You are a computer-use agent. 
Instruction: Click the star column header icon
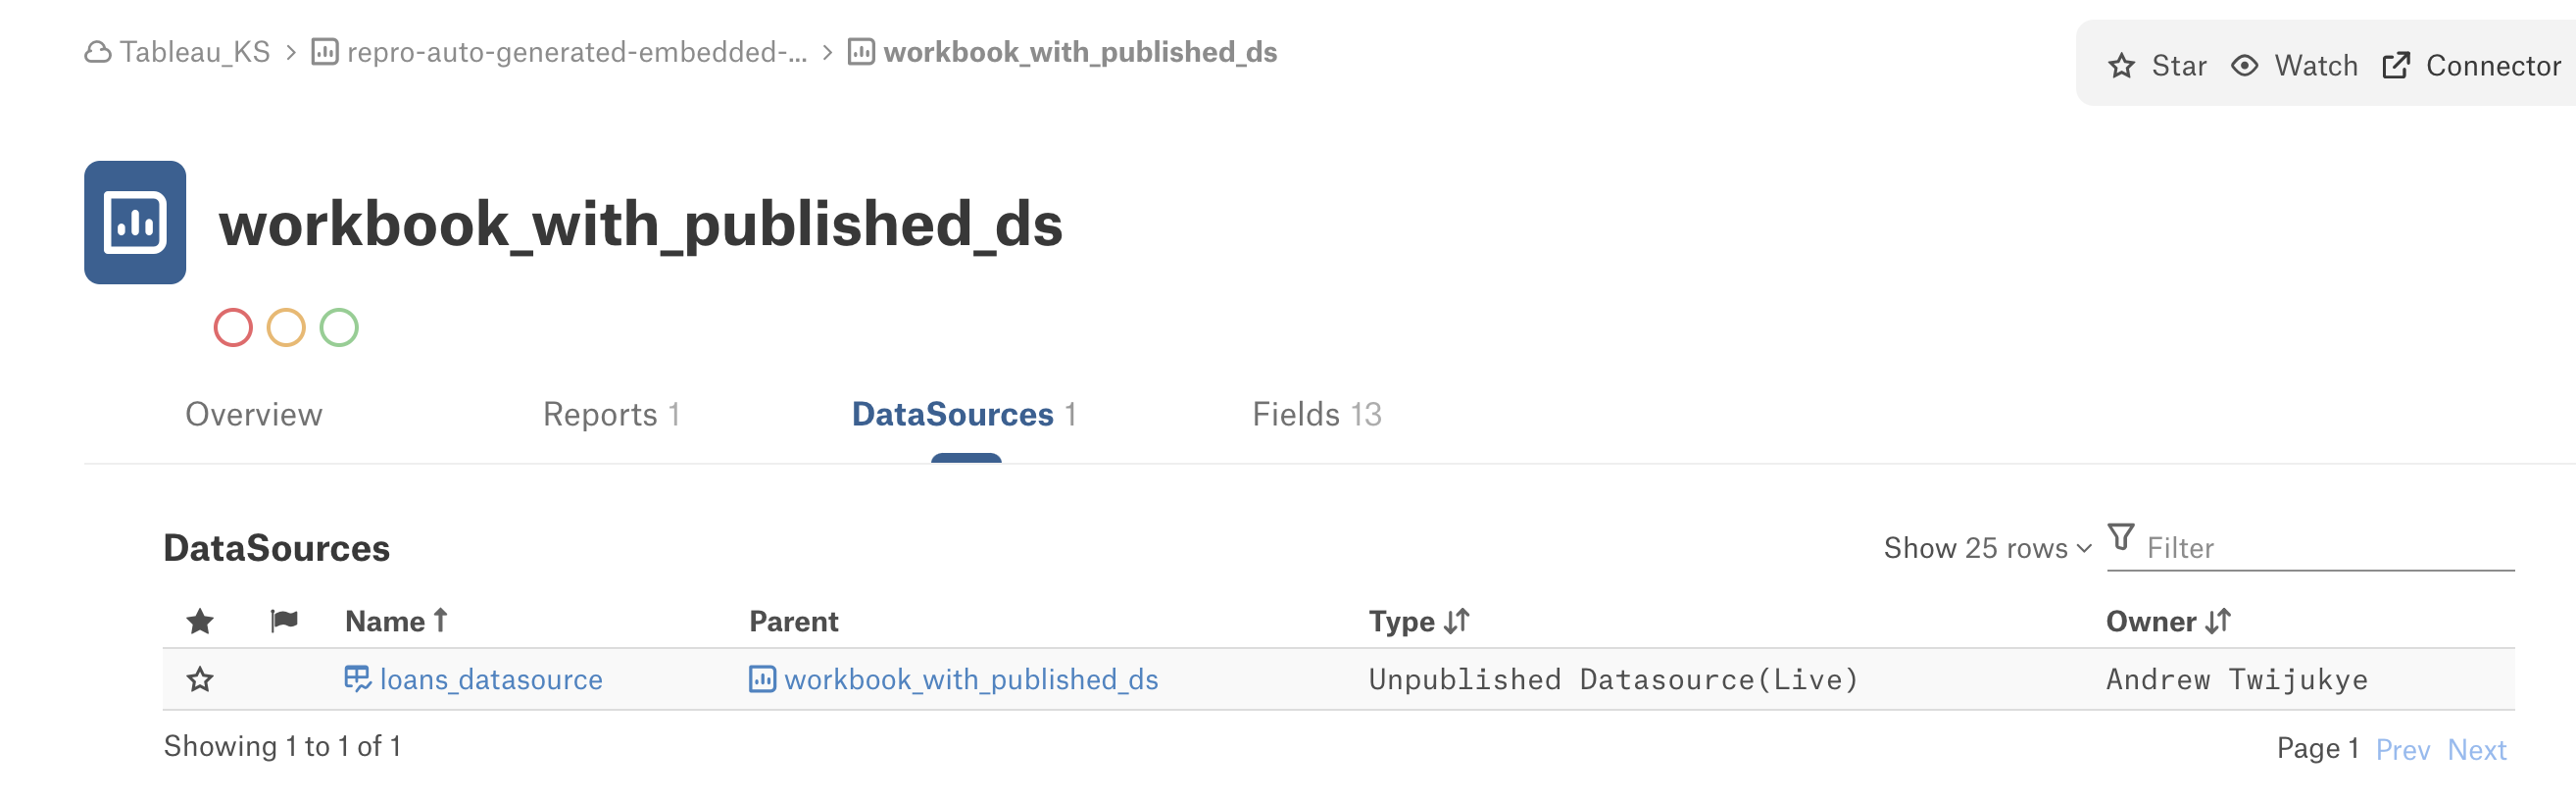click(200, 621)
